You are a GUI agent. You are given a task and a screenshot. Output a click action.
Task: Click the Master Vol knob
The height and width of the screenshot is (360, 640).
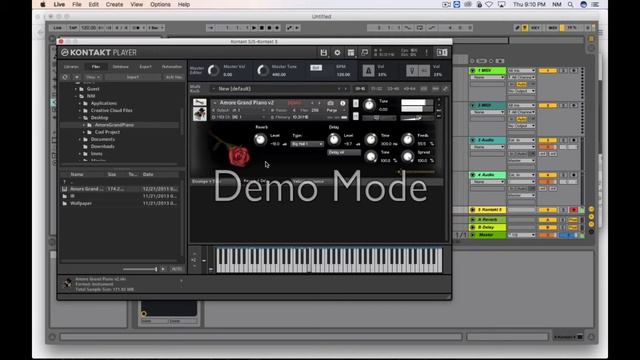coord(213,71)
